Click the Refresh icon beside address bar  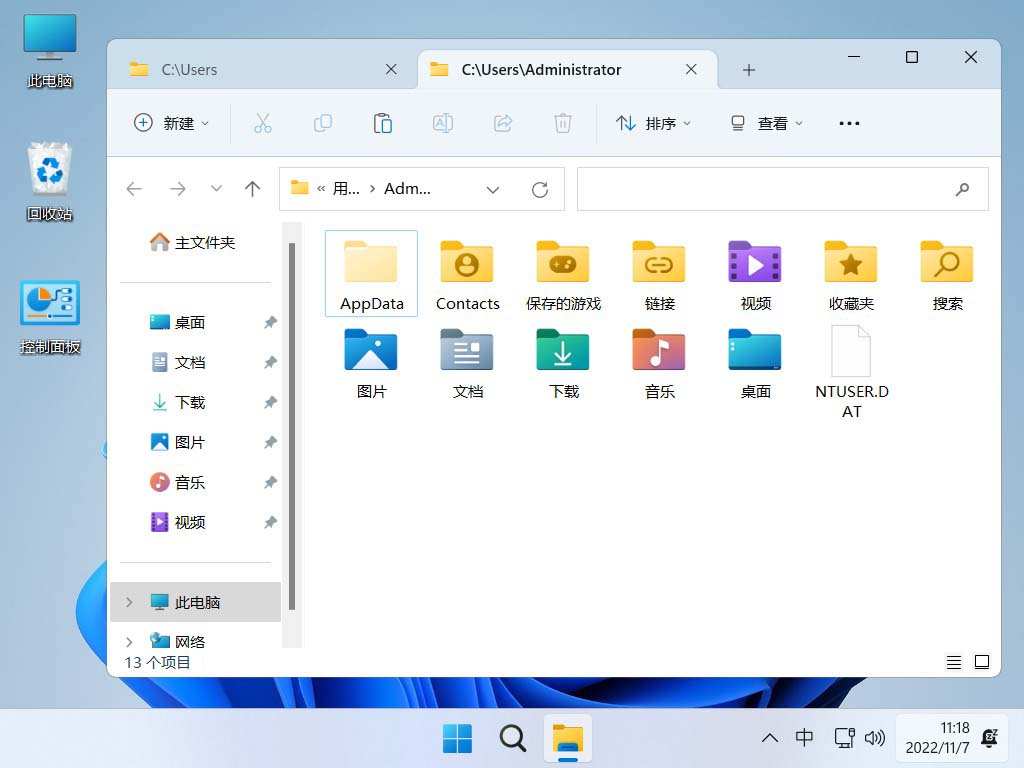click(540, 189)
